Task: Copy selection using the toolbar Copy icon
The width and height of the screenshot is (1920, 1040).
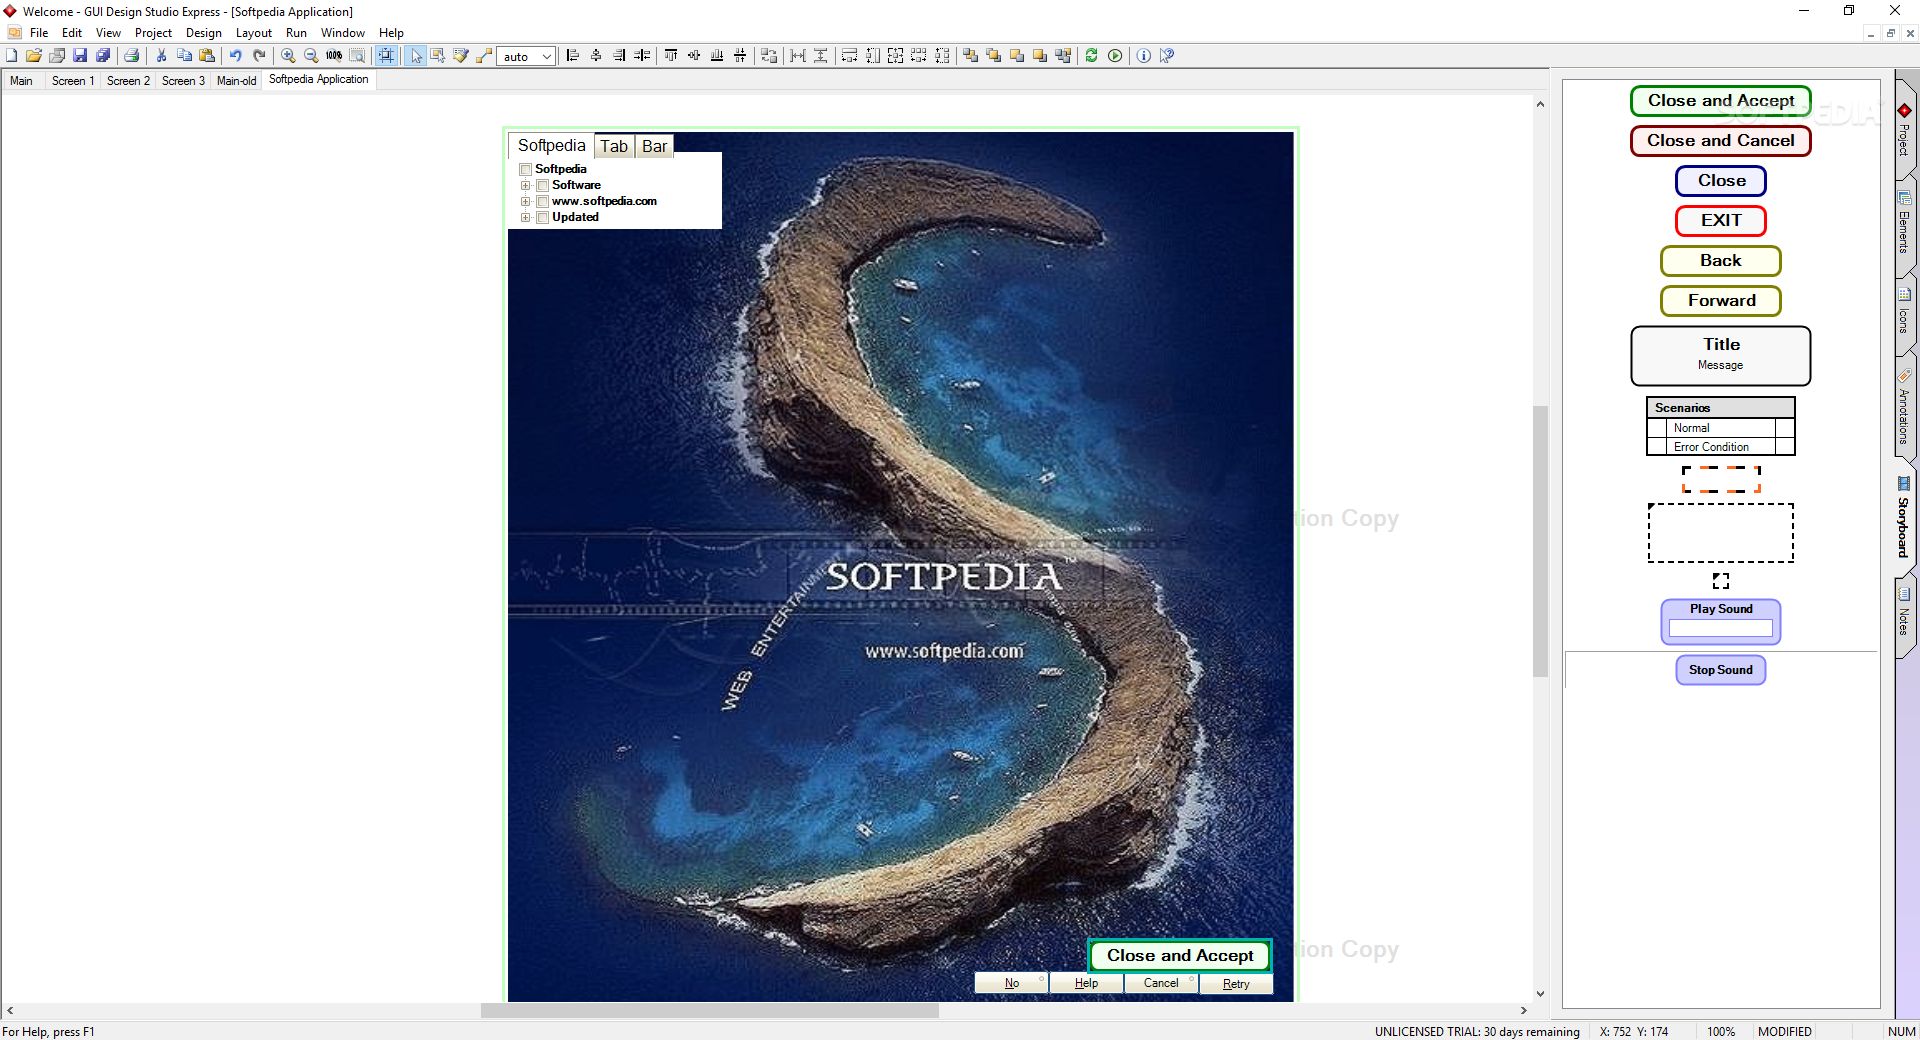Action: click(184, 56)
